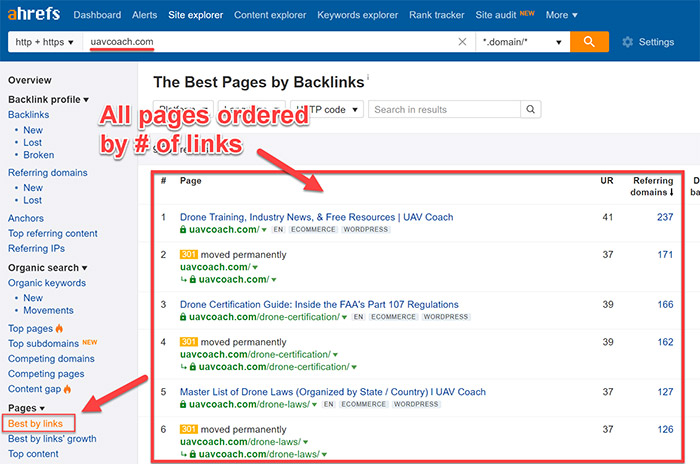Screen dimensions: 700x464
Task: Click the search in results magnifier icon
Action: [x=530, y=109]
